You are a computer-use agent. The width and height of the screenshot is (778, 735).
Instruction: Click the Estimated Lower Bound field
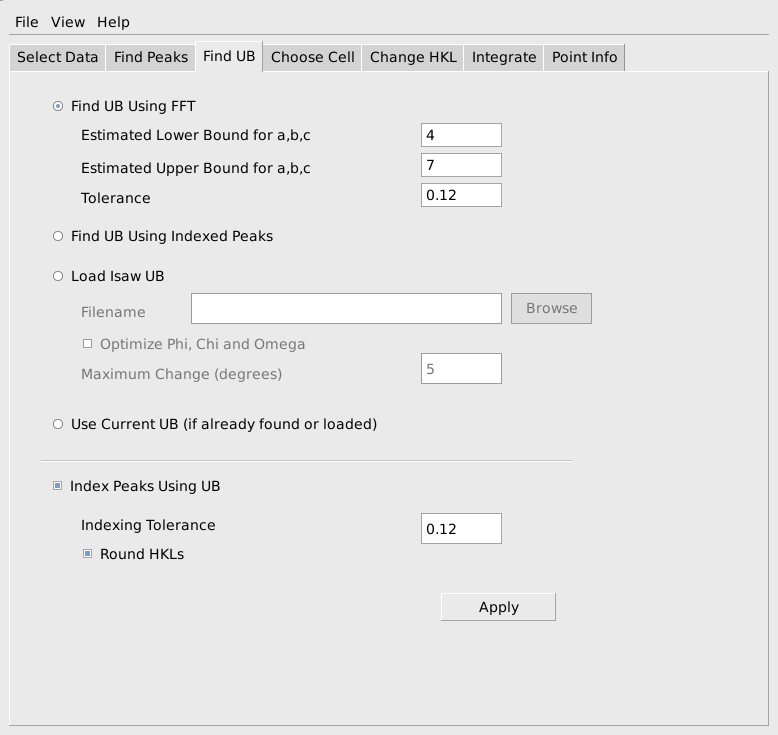[461, 135]
